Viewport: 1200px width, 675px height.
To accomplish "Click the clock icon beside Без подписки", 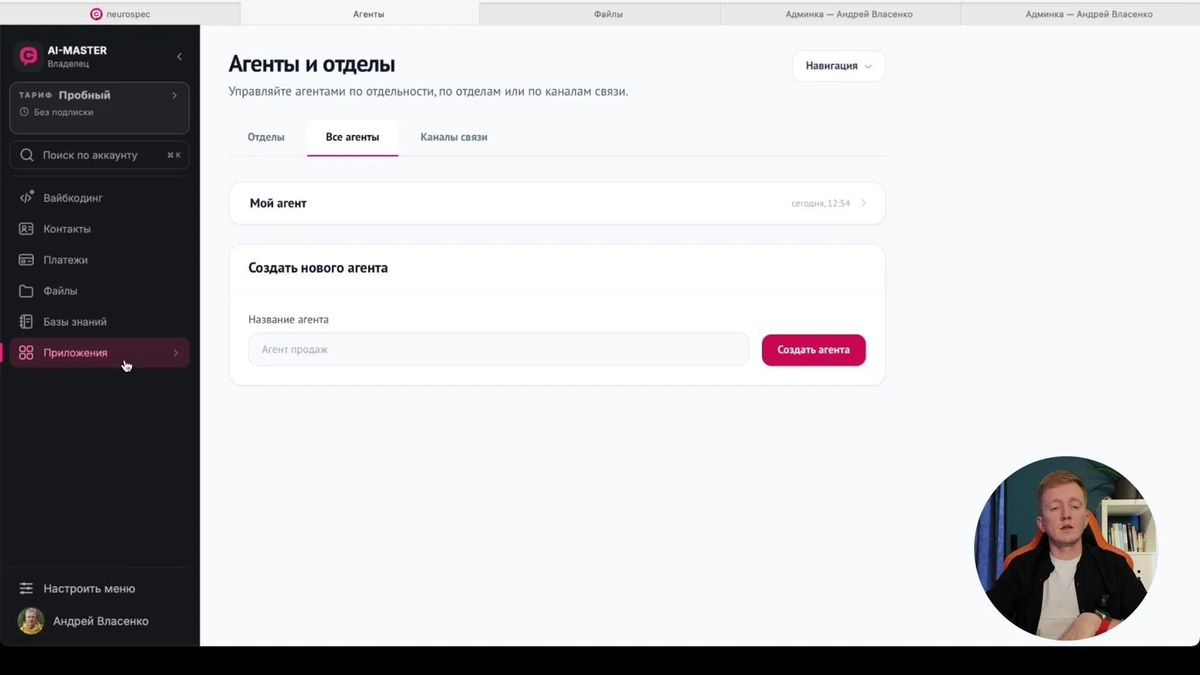I will (x=24, y=112).
